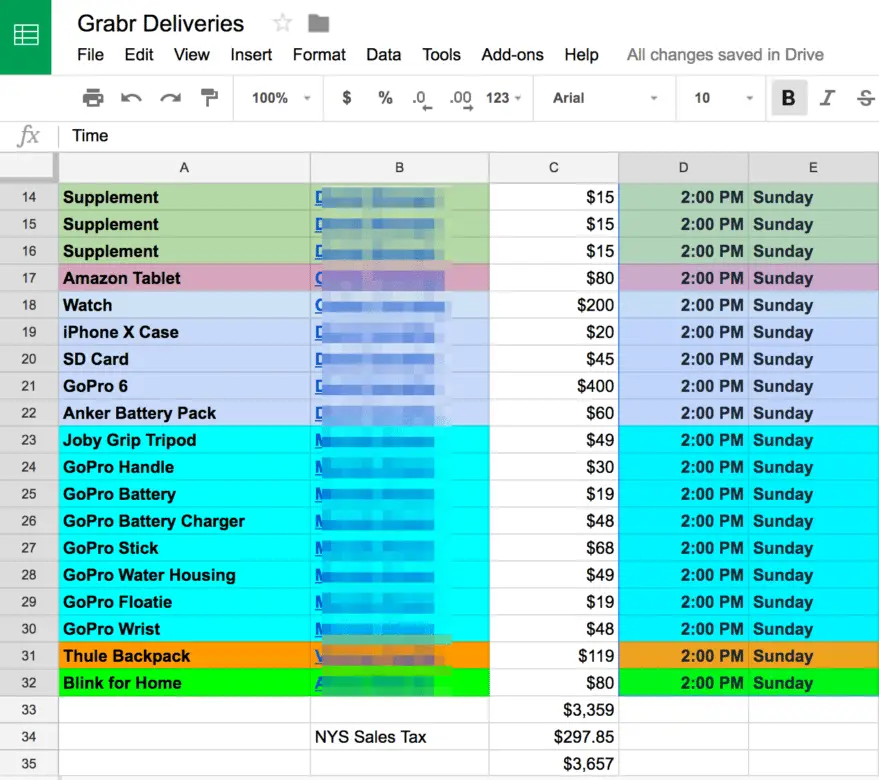879x780 pixels.
Task: Open the Arial font dropdown
Action: [x=605, y=98]
